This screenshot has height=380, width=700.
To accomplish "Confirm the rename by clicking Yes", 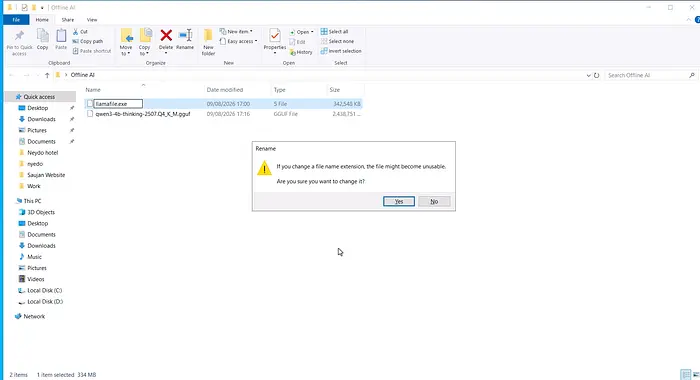I will pos(399,201).
